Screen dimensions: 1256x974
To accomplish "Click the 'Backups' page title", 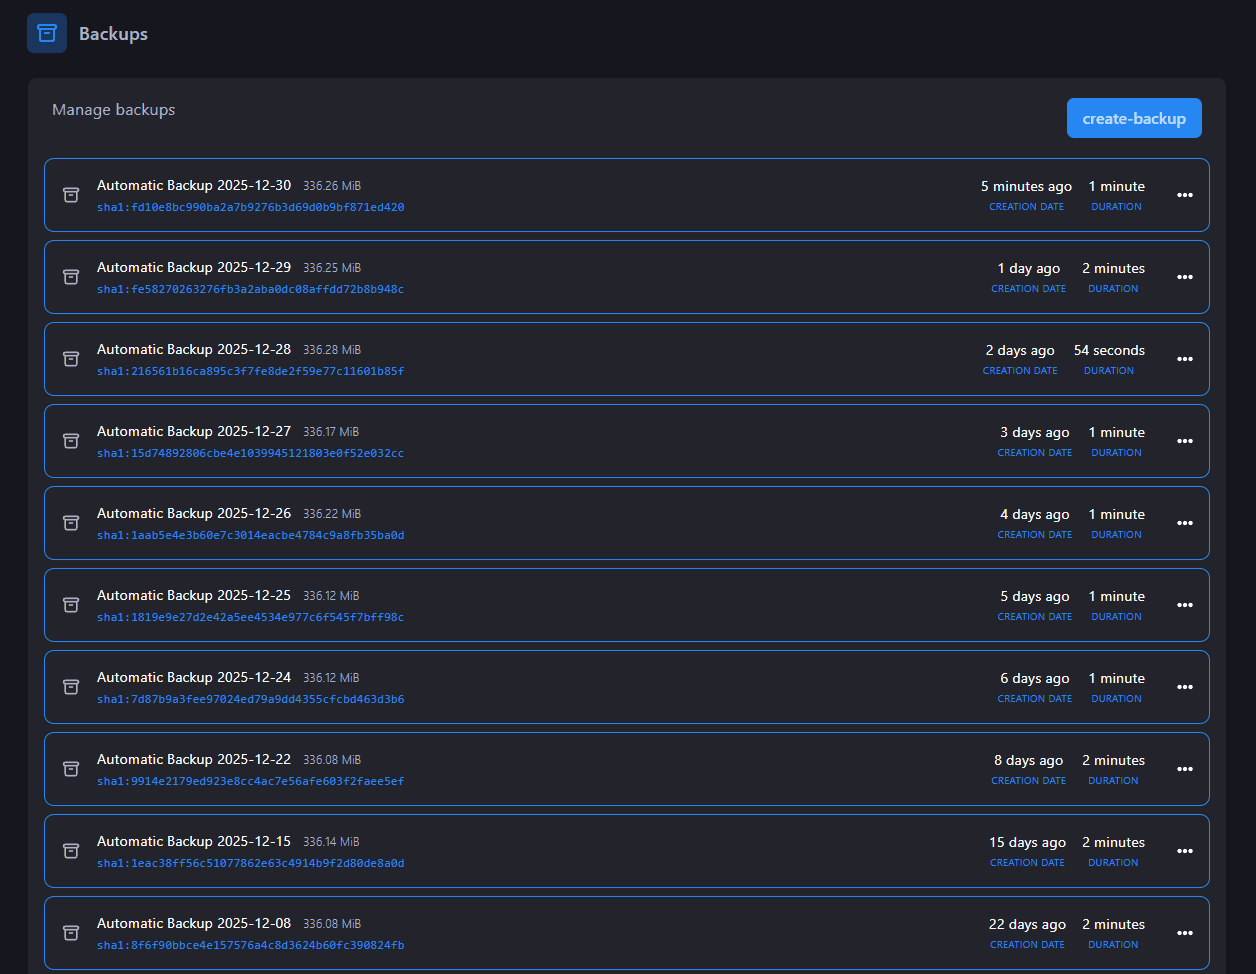I will click(x=113, y=33).
